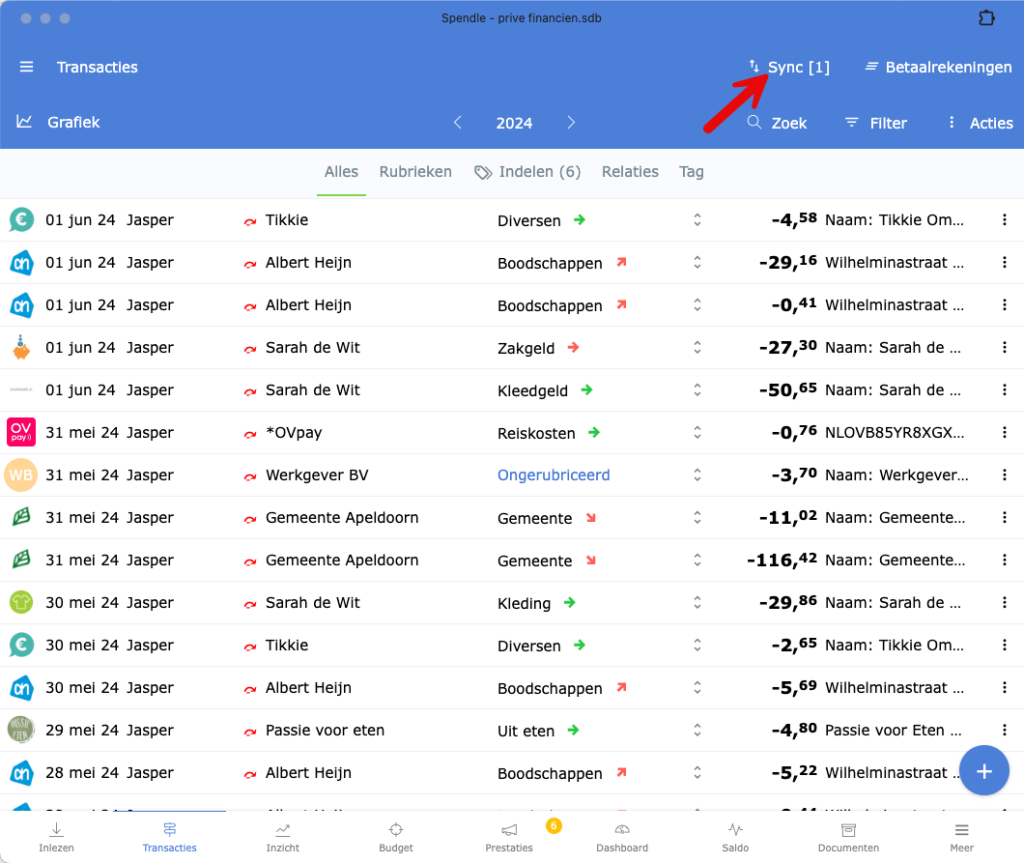Open more options for Albert Heijn -0,41
1024x863 pixels.
[x=1004, y=305]
